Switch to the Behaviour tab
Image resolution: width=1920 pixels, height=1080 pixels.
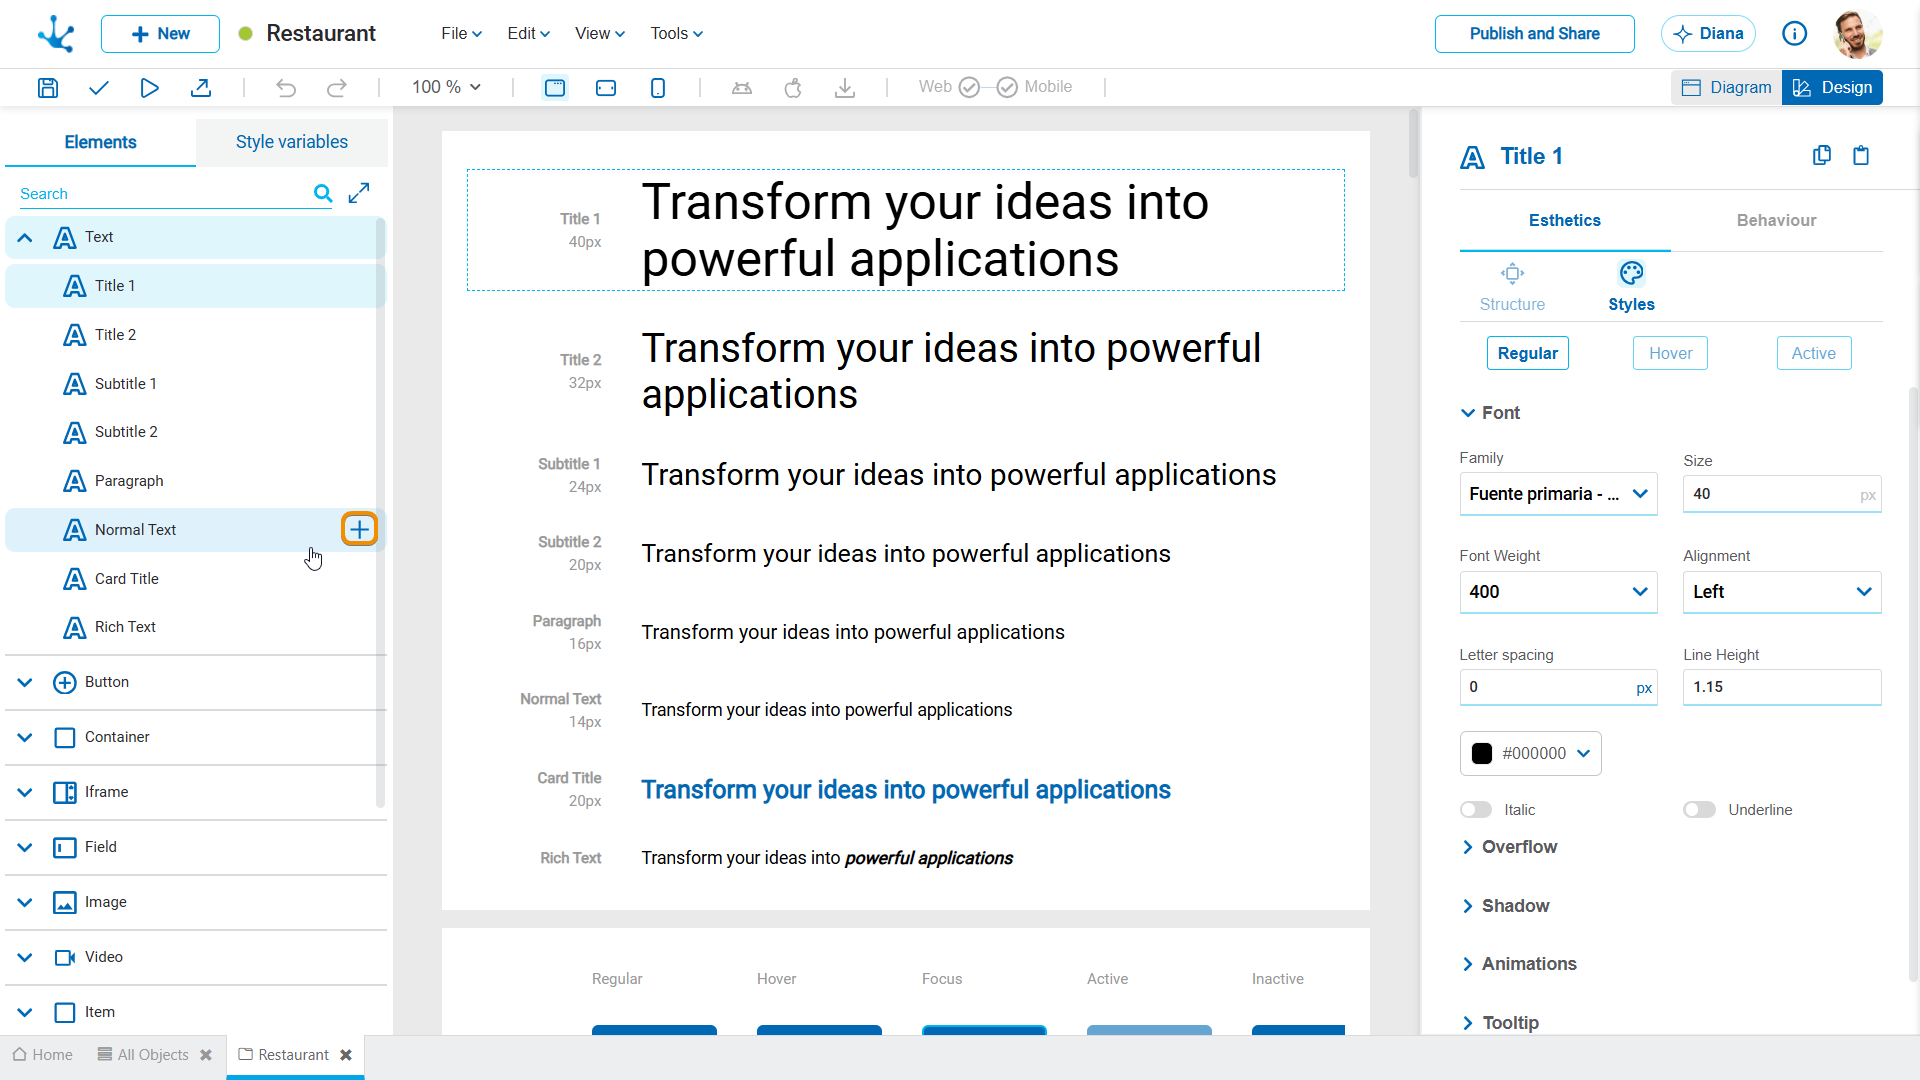1776,220
